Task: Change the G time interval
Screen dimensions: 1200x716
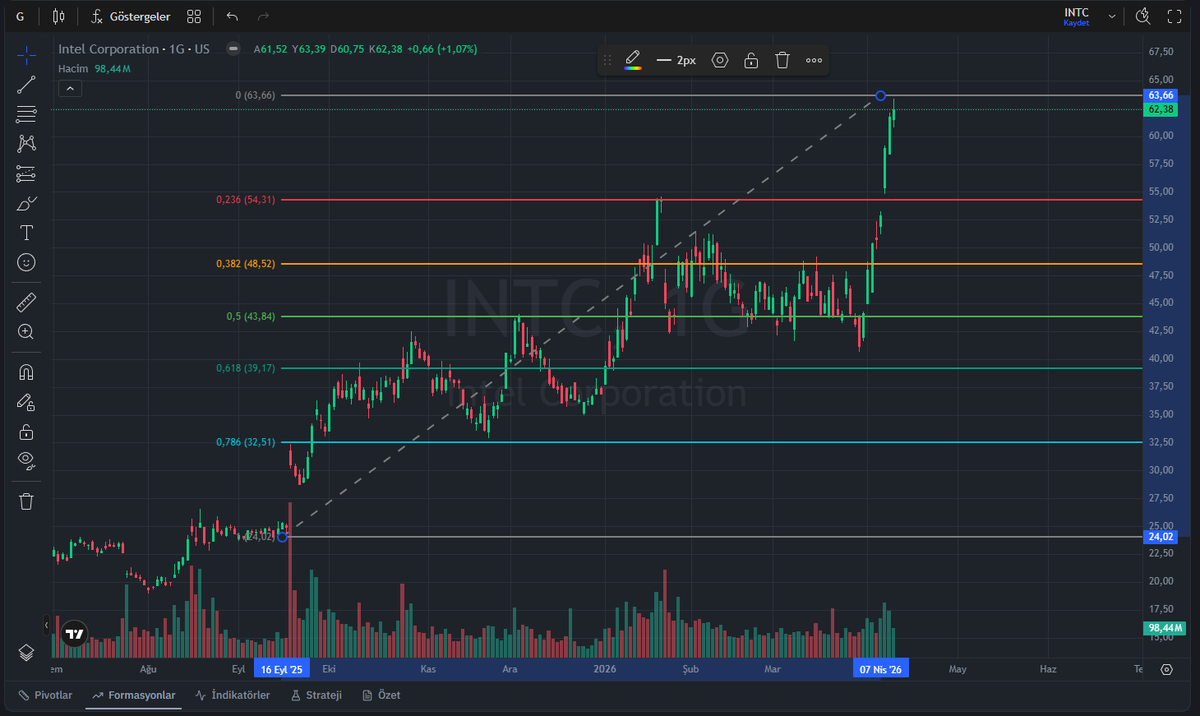Action: click(x=20, y=17)
